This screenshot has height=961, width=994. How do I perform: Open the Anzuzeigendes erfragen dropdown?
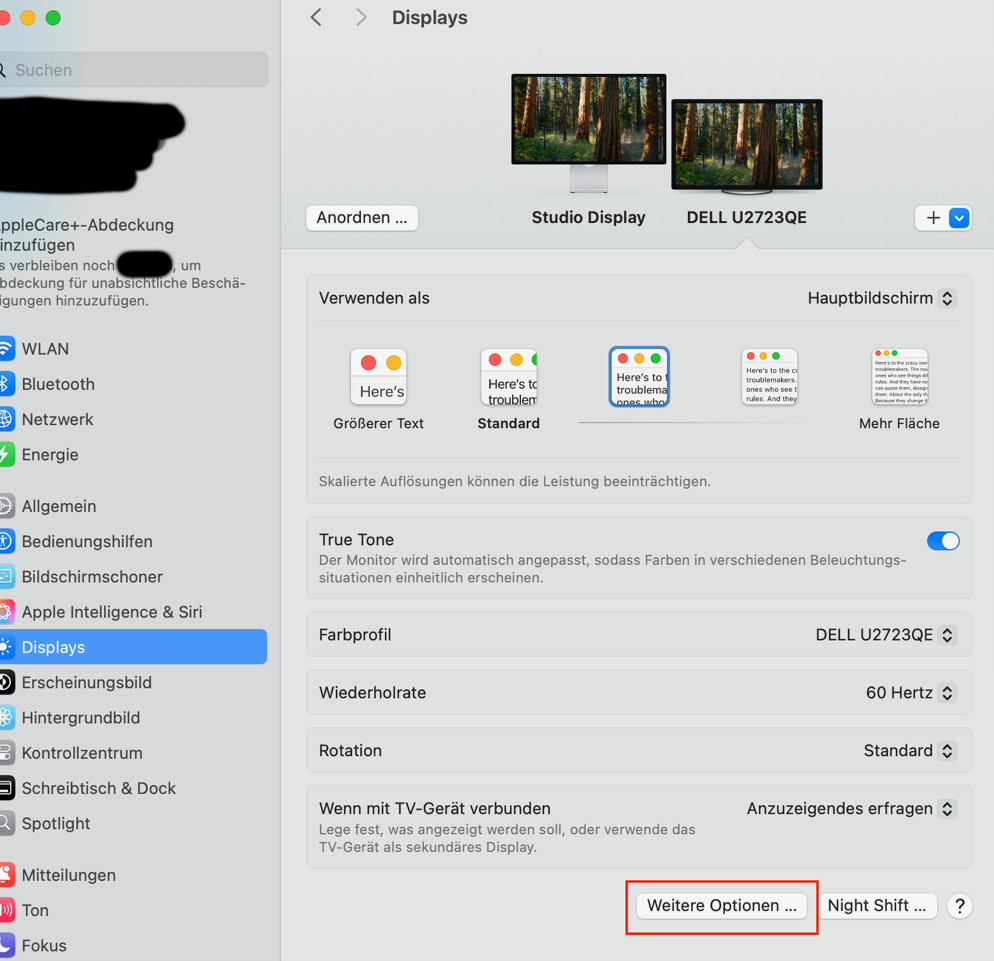(850, 808)
